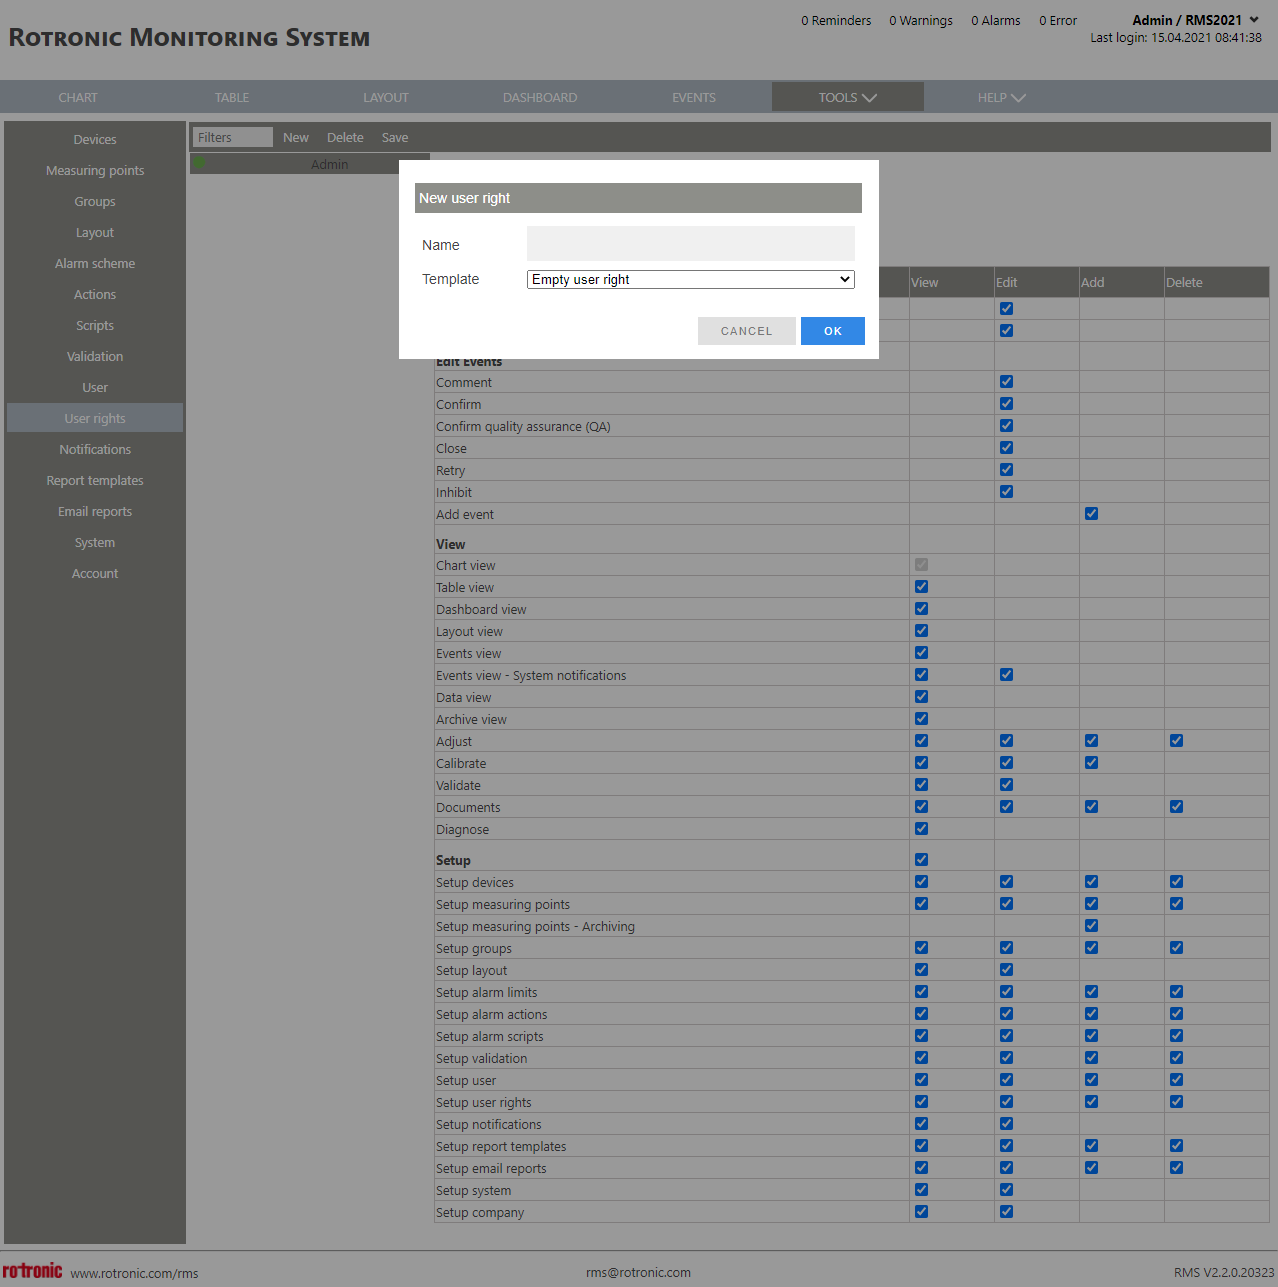Switch to the TABLE tab
This screenshot has height=1287, width=1278.
(232, 97)
